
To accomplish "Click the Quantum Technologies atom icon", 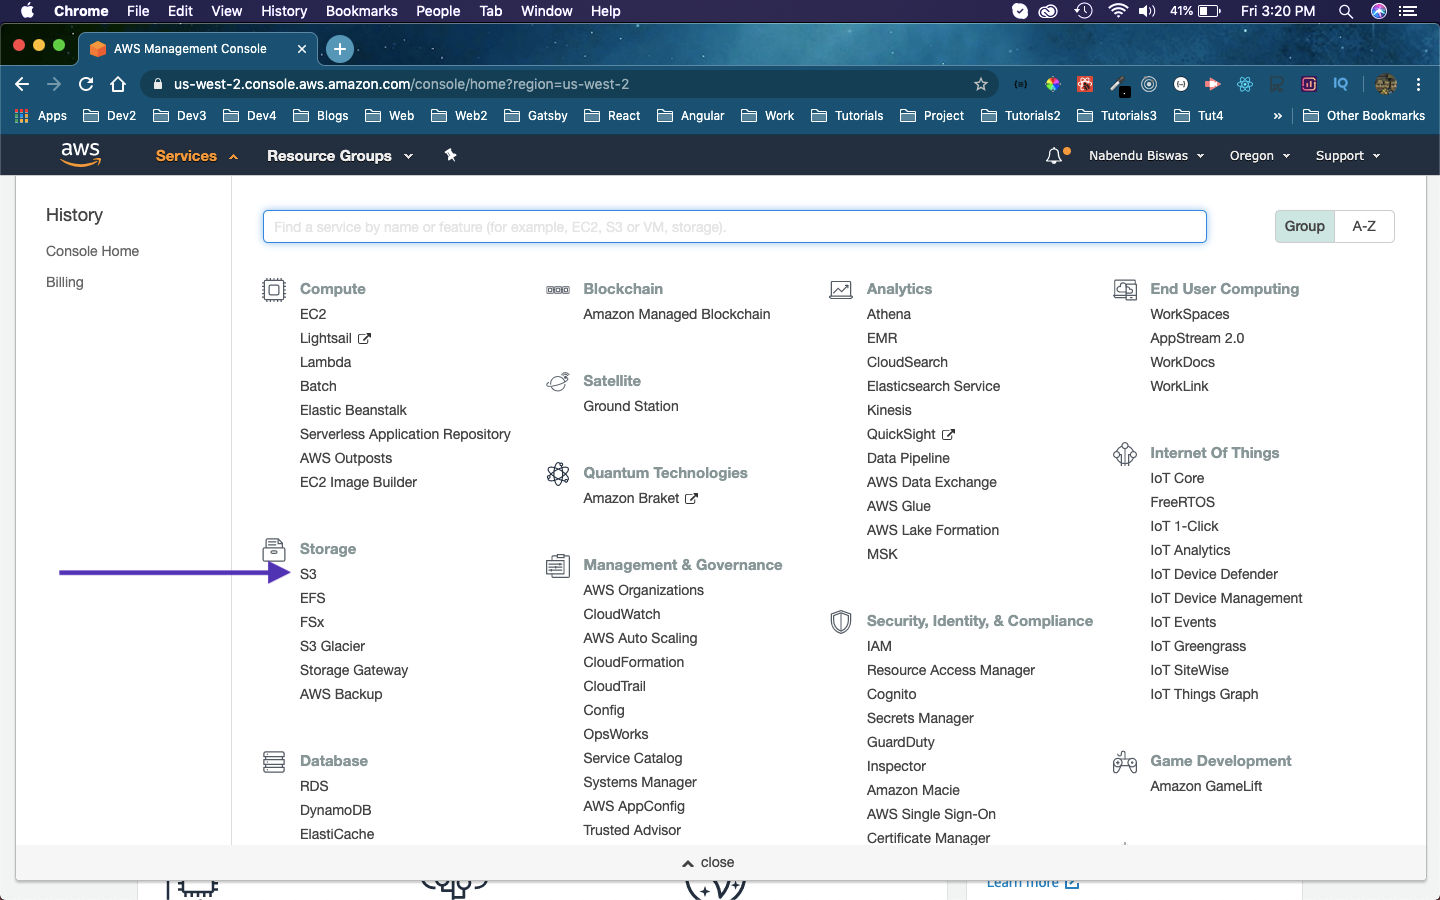I will tap(558, 473).
